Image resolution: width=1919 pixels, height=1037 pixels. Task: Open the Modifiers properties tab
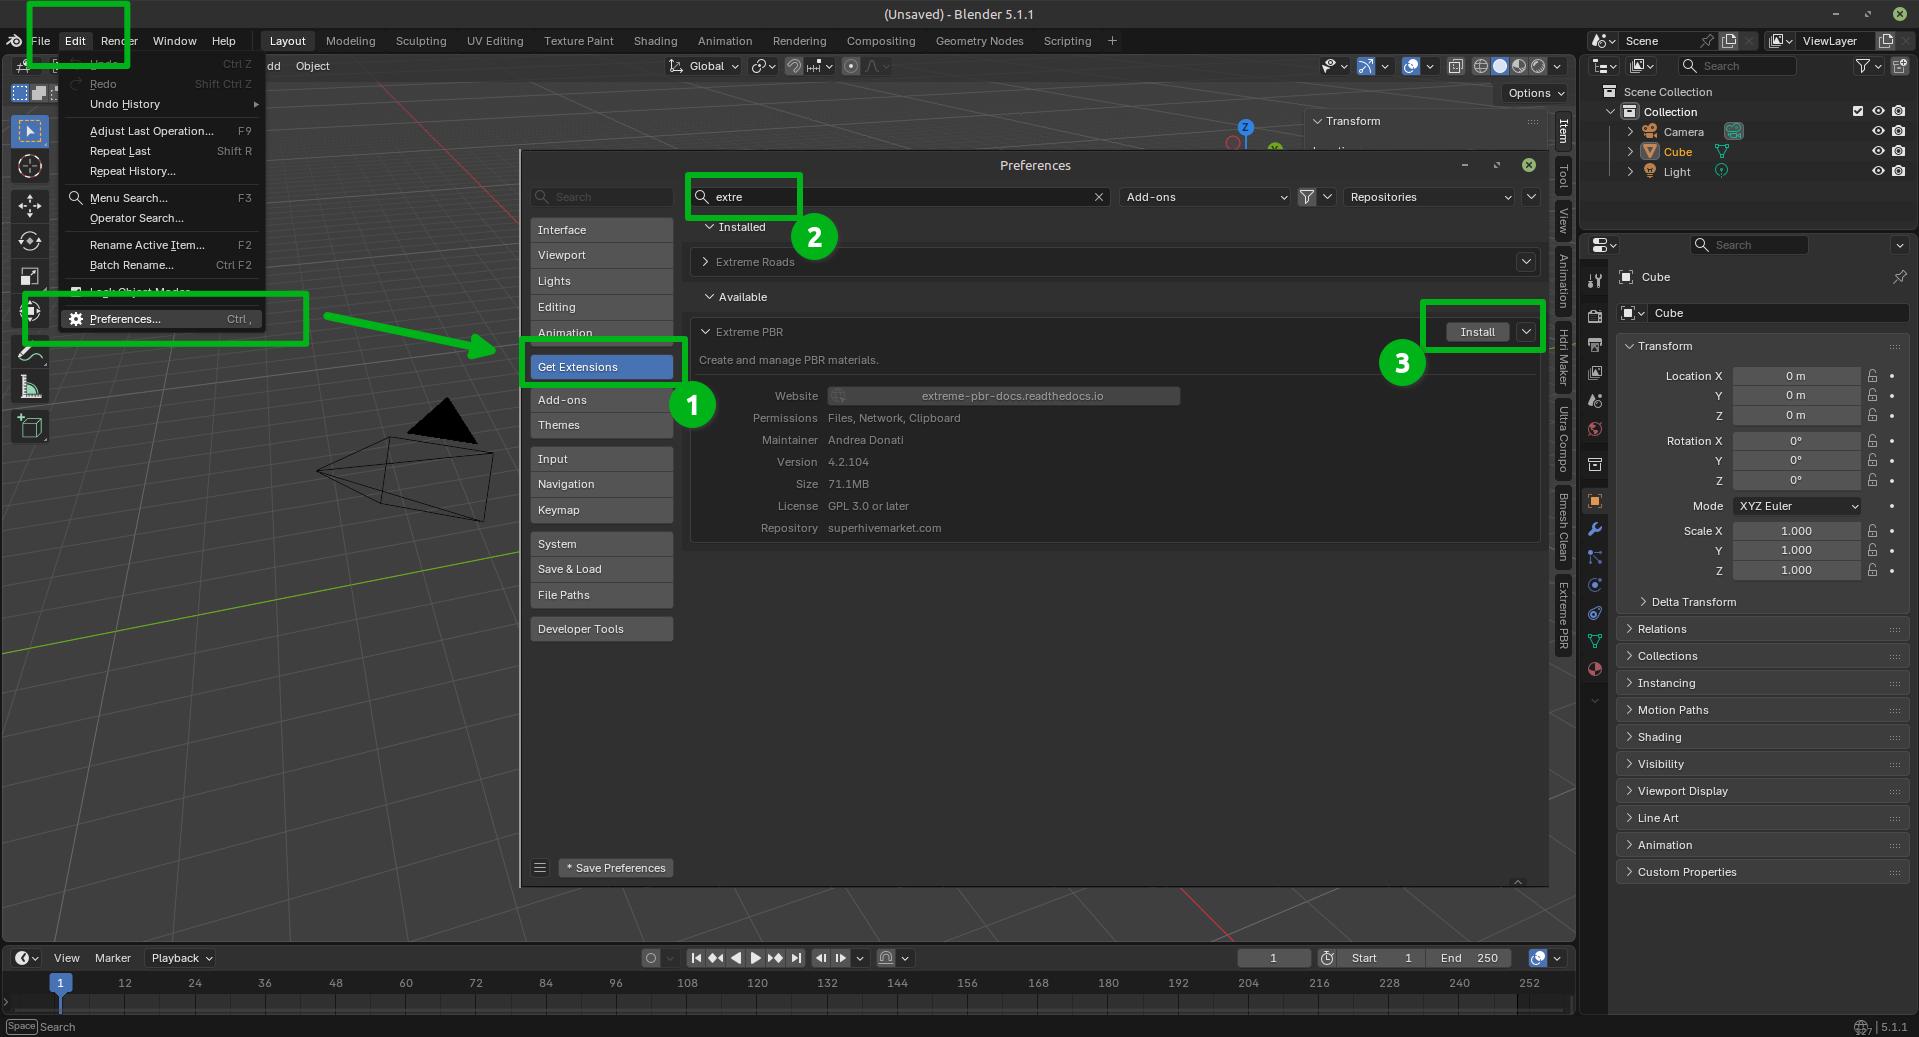tap(1595, 529)
